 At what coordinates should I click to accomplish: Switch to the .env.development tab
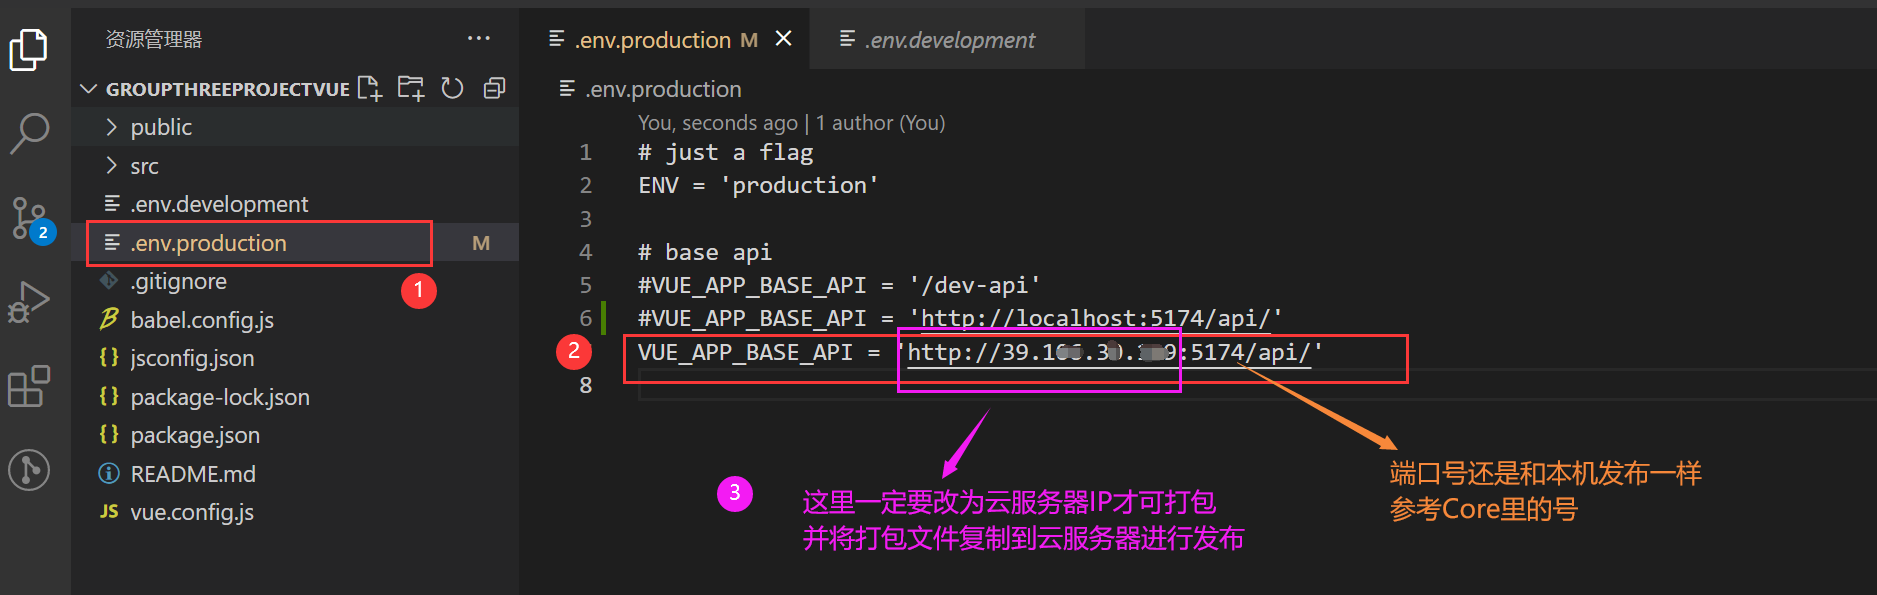(x=947, y=40)
